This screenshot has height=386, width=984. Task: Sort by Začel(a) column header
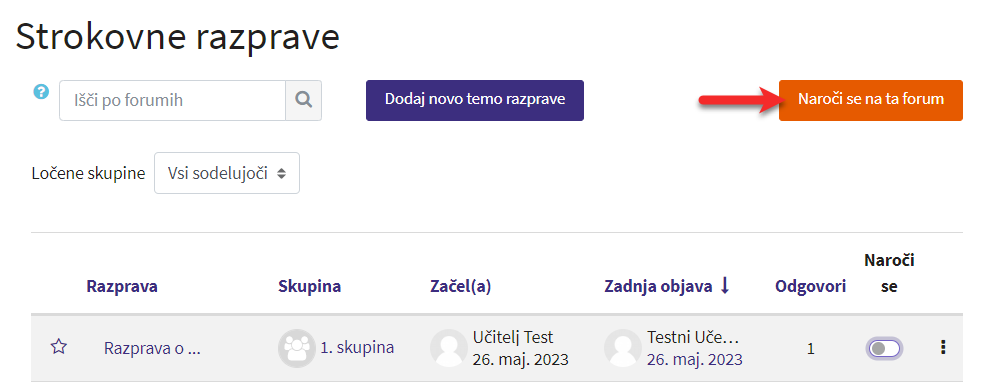[x=461, y=287]
